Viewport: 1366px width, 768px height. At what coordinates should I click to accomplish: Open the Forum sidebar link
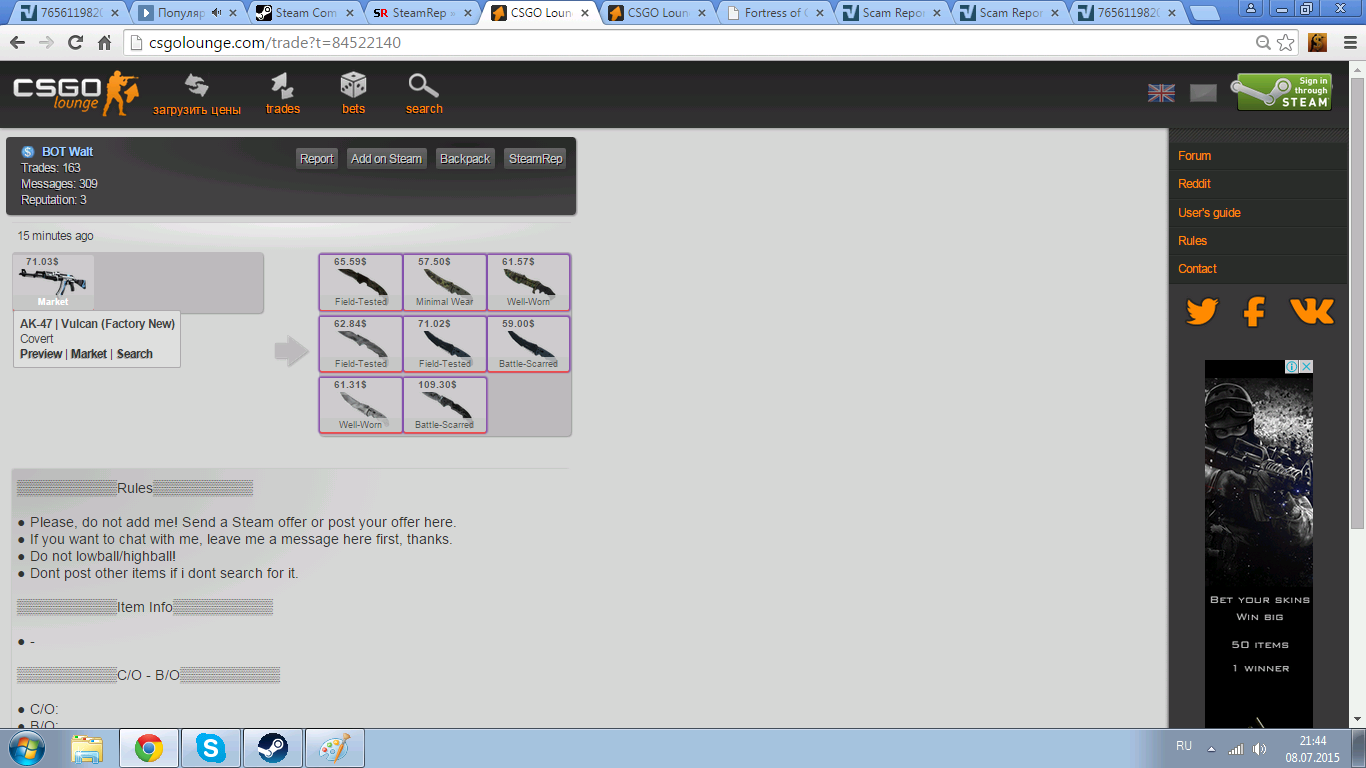[x=1194, y=156]
